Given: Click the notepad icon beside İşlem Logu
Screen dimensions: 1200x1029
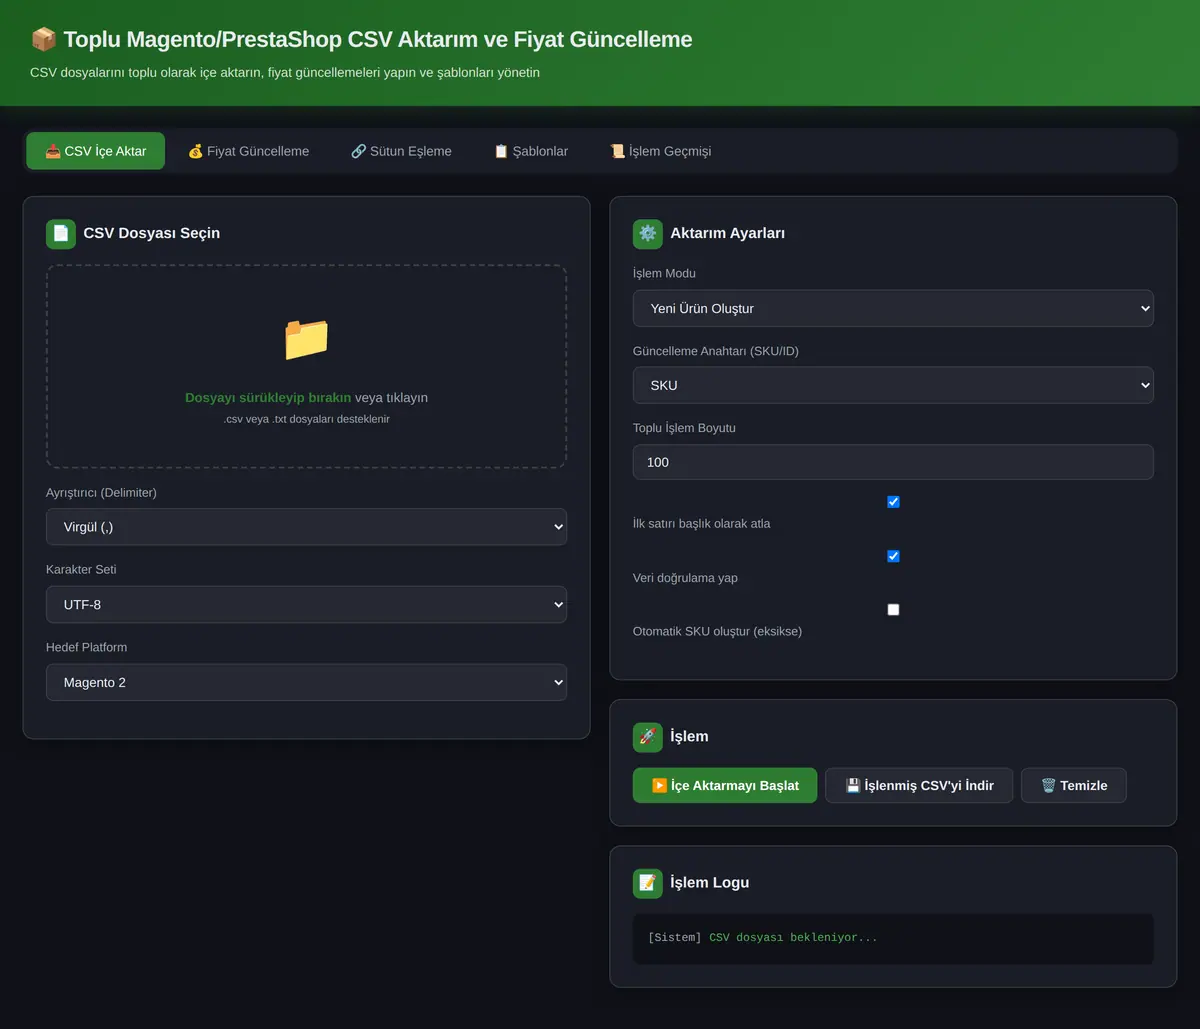Looking at the screenshot, I should coord(648,883).
